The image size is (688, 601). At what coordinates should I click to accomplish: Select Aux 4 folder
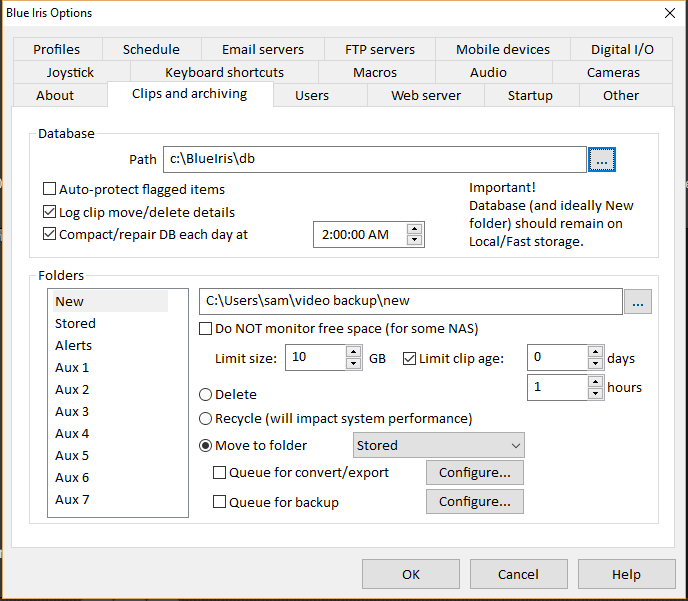(72, 433)
